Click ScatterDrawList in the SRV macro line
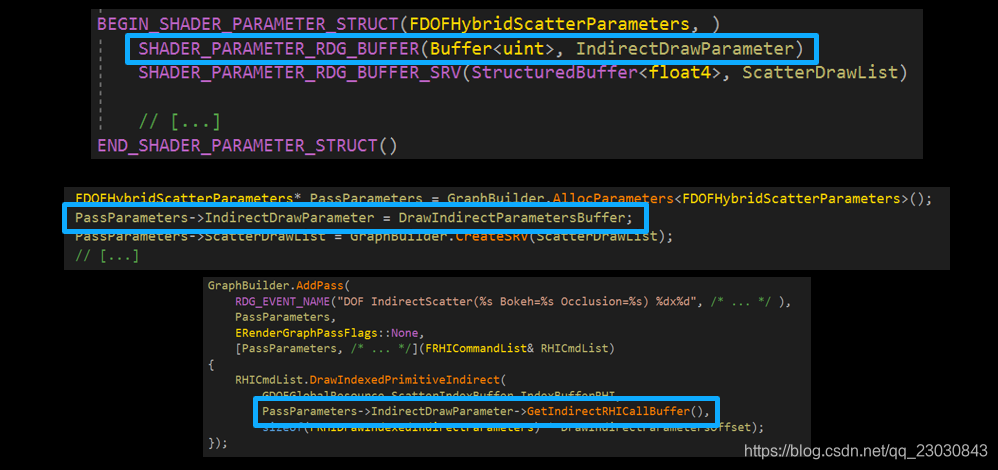Viewport: 998px width, 470px height. [820, 73]
